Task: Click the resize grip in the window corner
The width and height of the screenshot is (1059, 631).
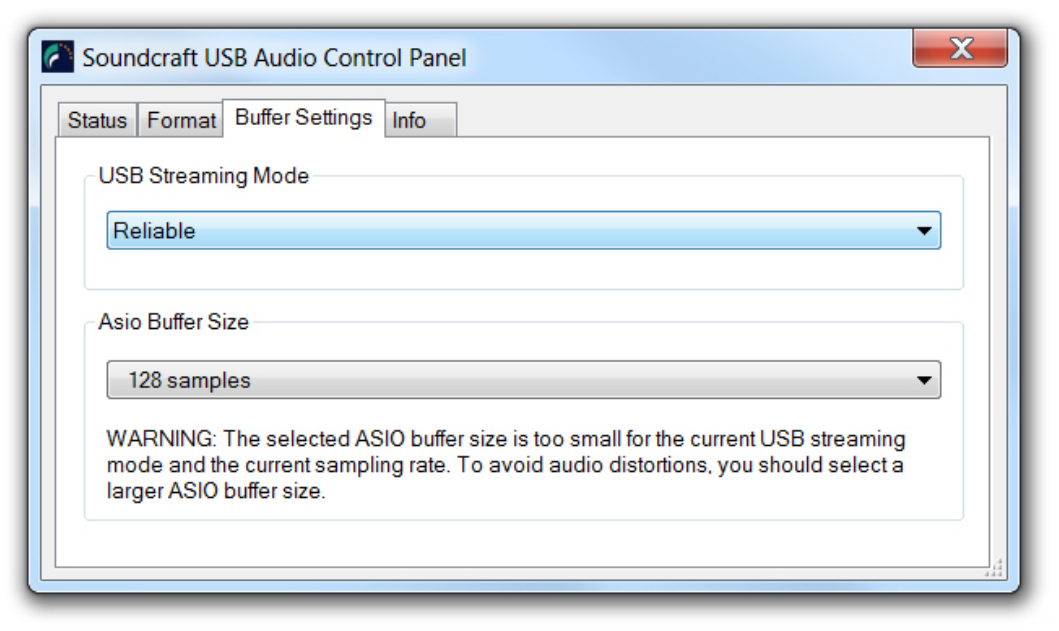Action: point(994,569)
